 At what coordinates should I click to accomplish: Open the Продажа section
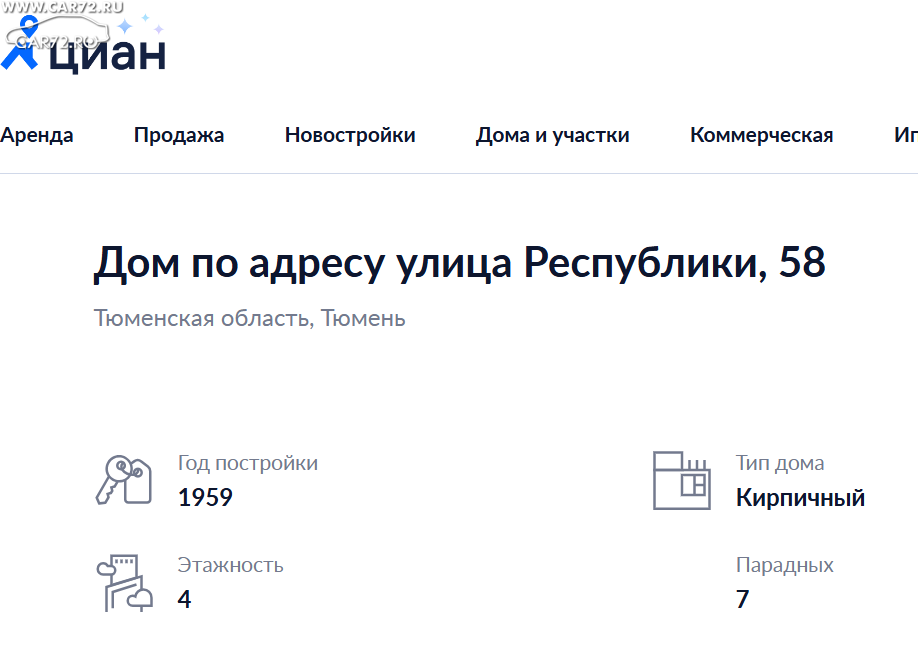(179, 136)
